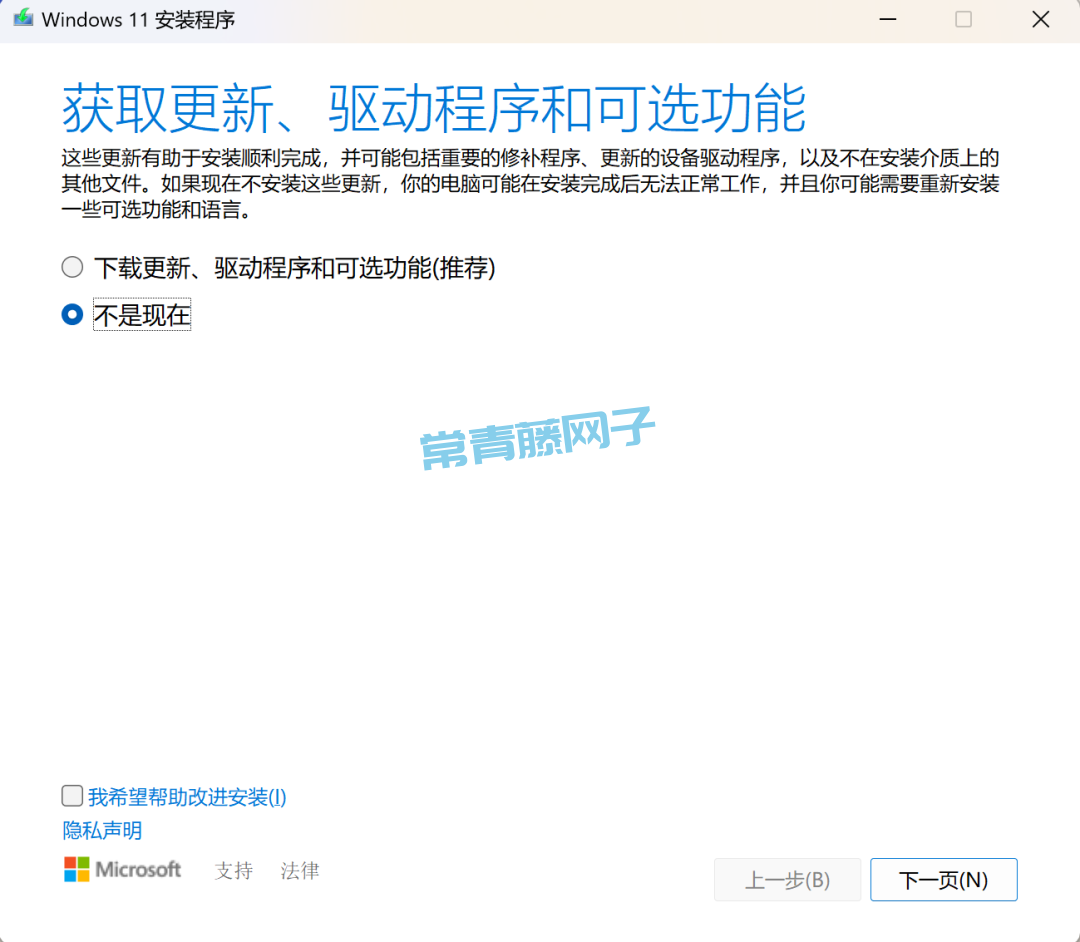Click the Windows 11 setup icon in title bar
The image size is (1080, 942).
click(24, 19)
